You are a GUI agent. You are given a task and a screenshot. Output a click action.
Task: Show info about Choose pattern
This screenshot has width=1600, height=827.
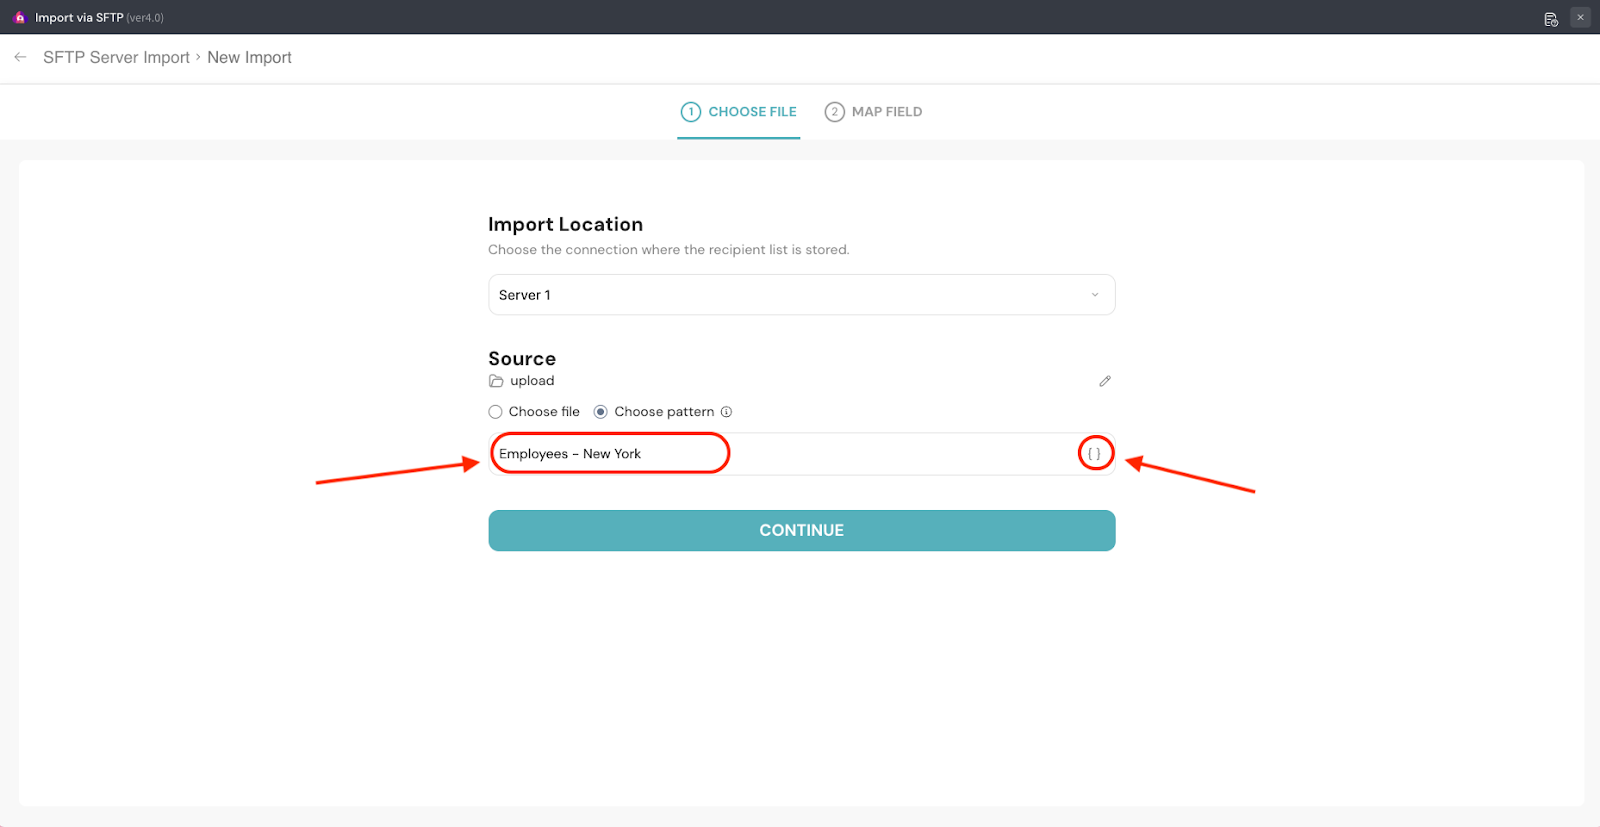pos(727,412)
